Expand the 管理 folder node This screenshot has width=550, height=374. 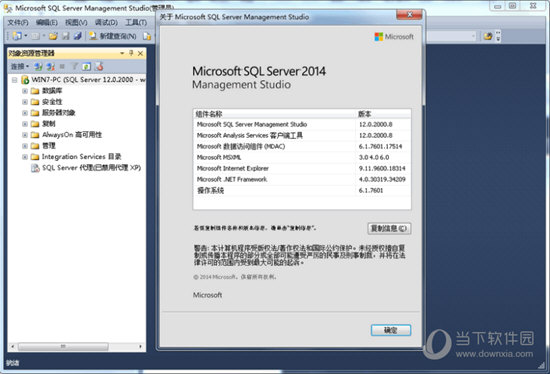(25, 146)
